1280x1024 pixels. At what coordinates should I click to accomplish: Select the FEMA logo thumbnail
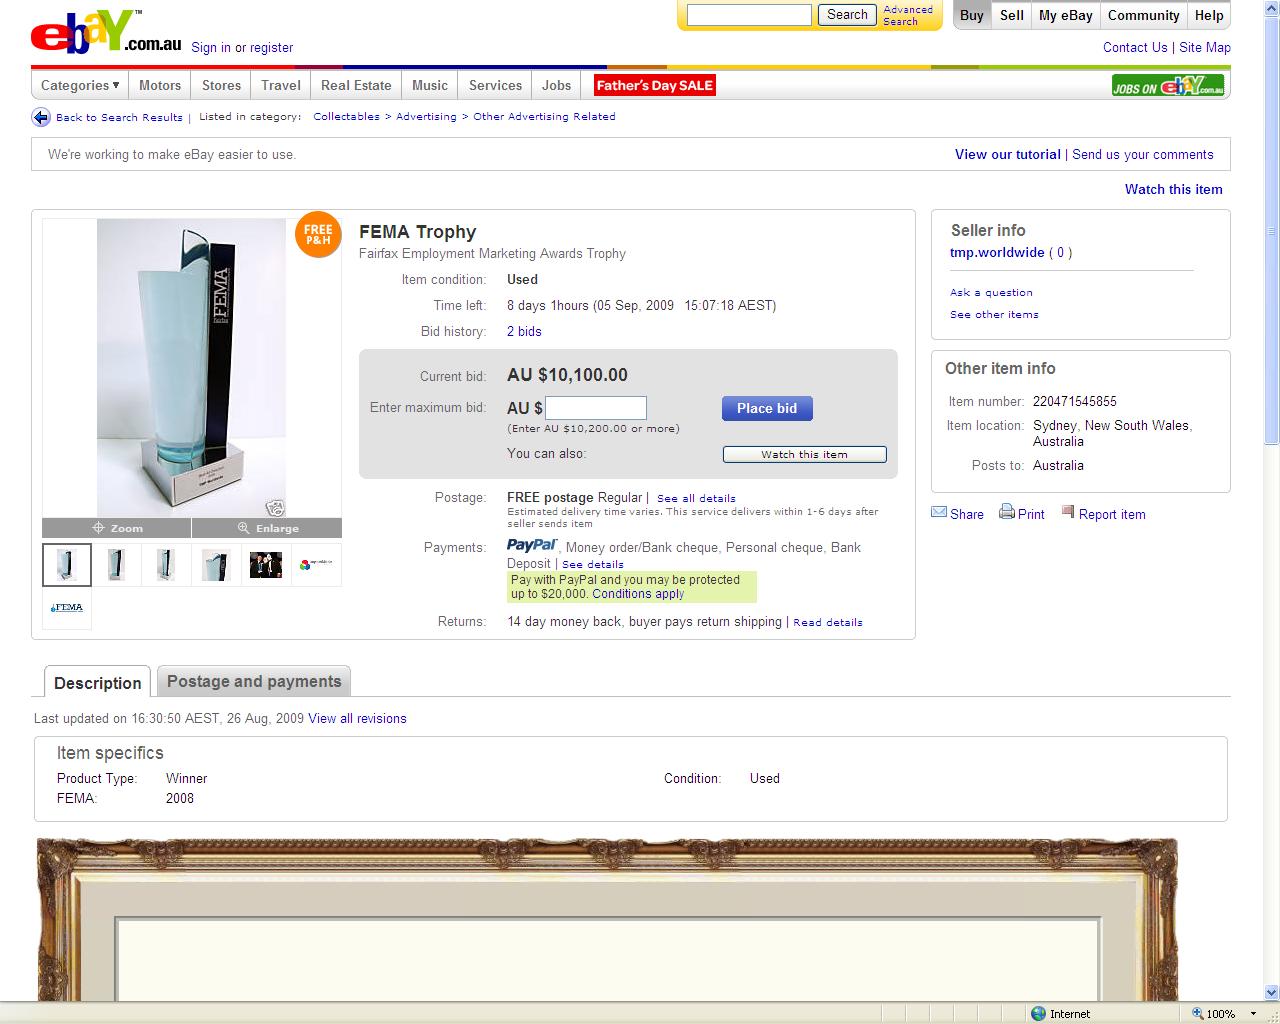tap(67, 608)
